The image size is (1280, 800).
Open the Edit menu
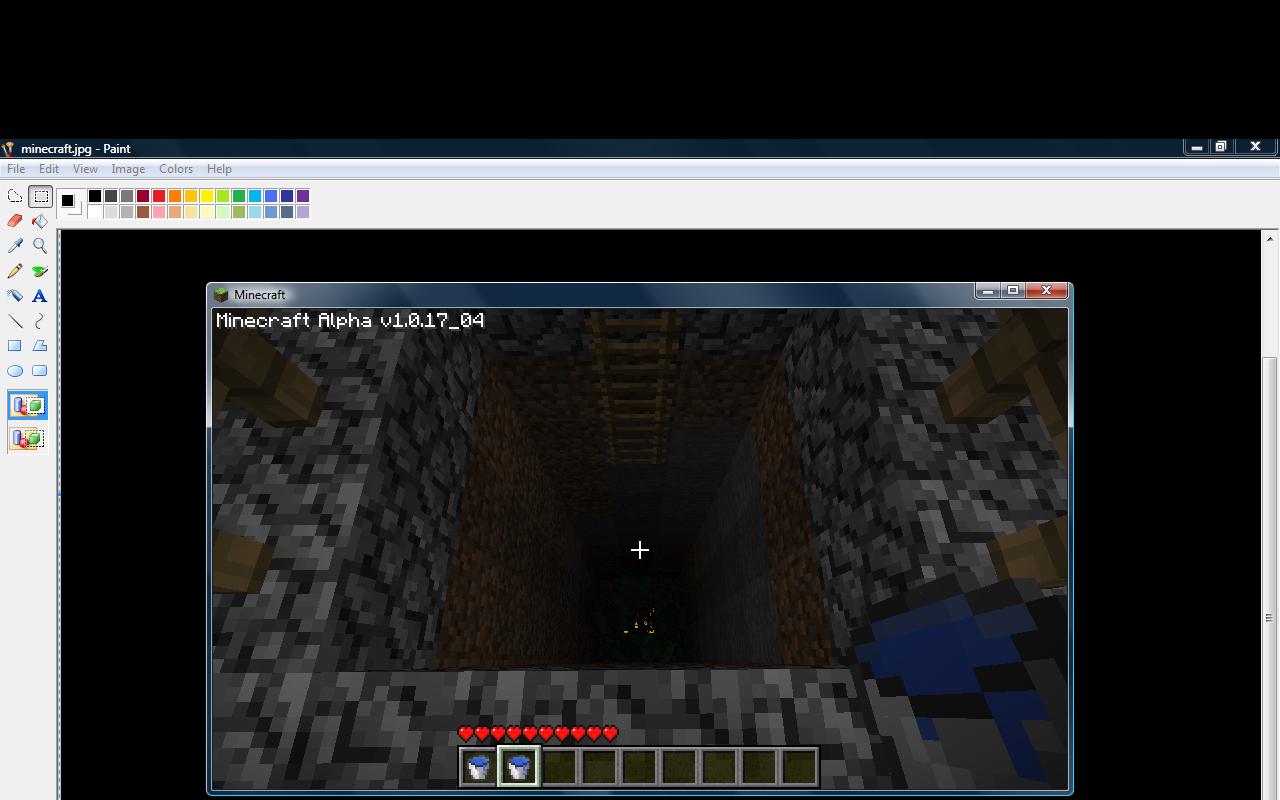coord(48,169)
